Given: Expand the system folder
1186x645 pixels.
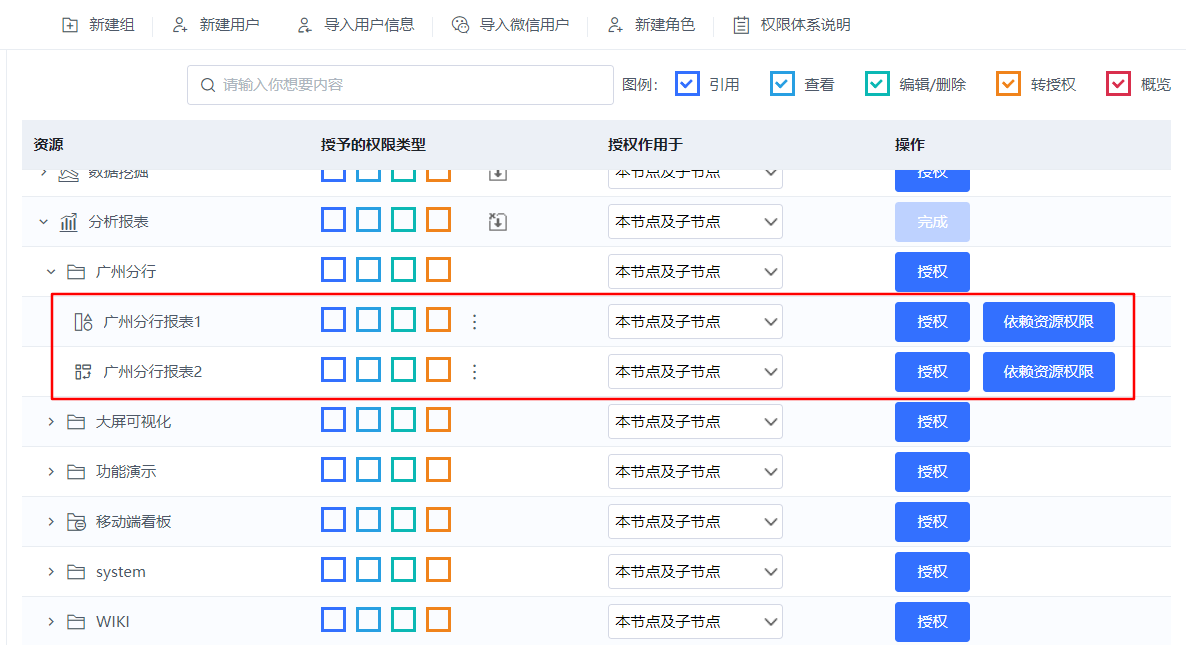Looking at the screenshot, I should pos(51,572).
